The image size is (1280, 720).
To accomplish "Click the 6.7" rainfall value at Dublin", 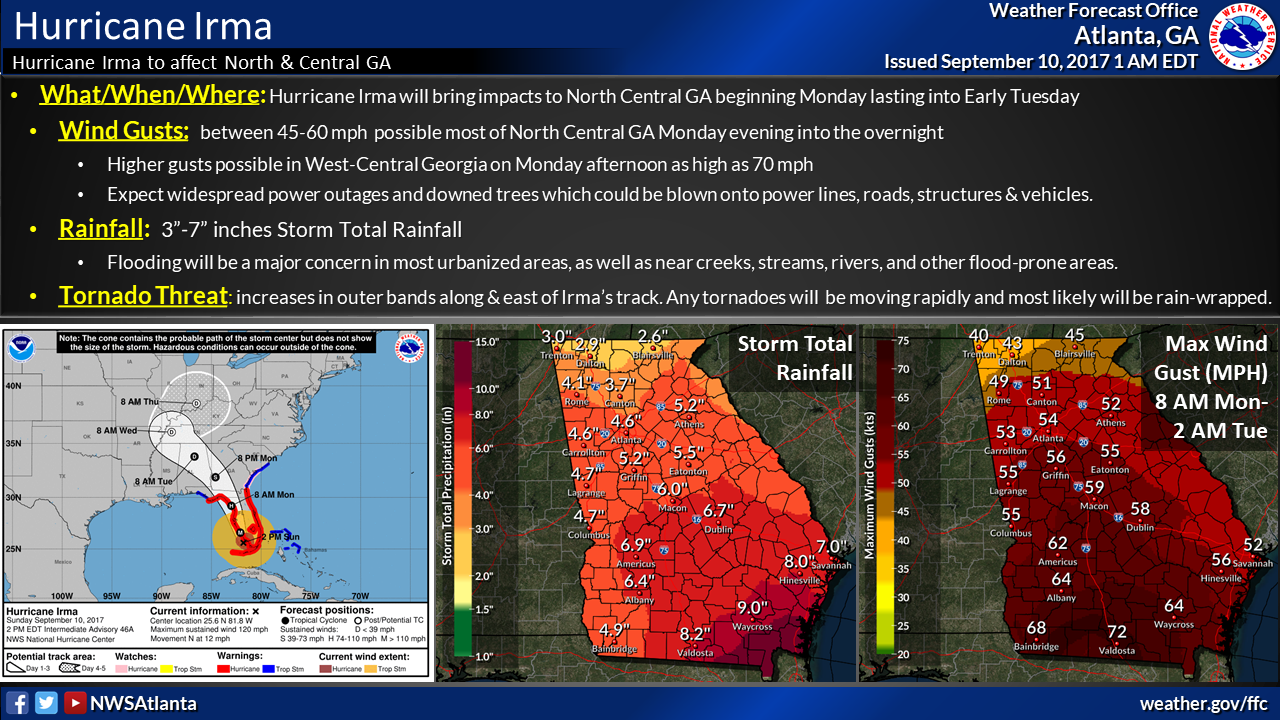I will (x=720, y=511).
